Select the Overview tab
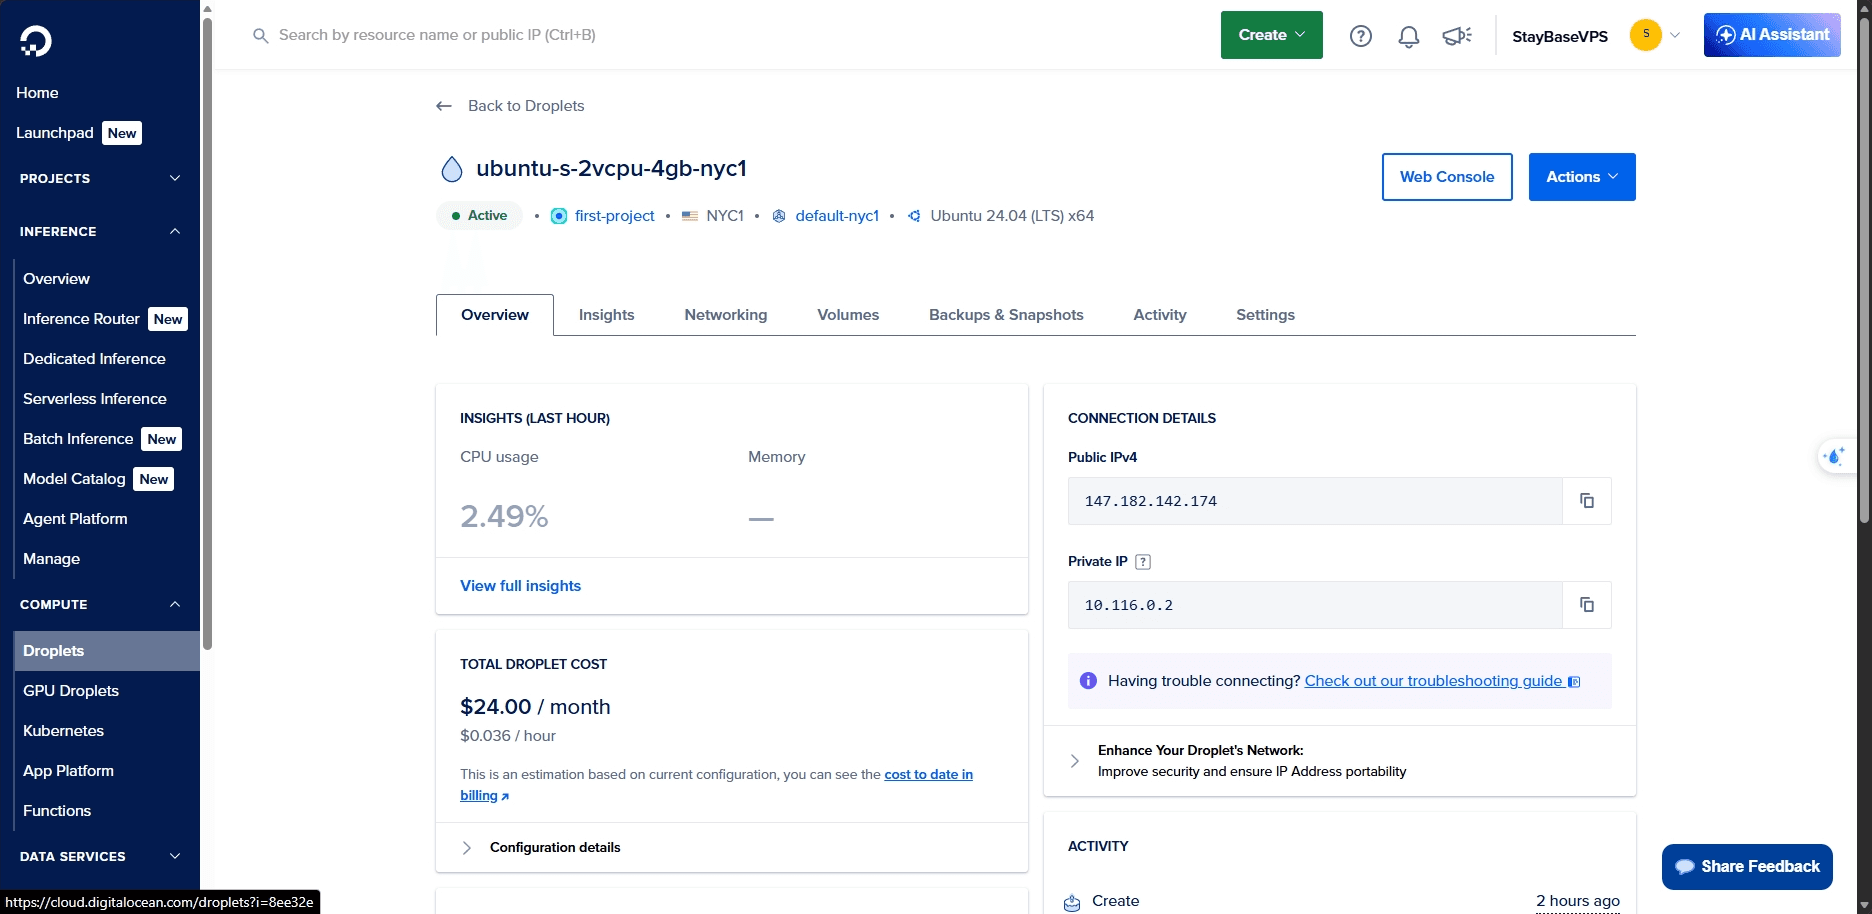The image size is (1872, 914). point(495,315)
